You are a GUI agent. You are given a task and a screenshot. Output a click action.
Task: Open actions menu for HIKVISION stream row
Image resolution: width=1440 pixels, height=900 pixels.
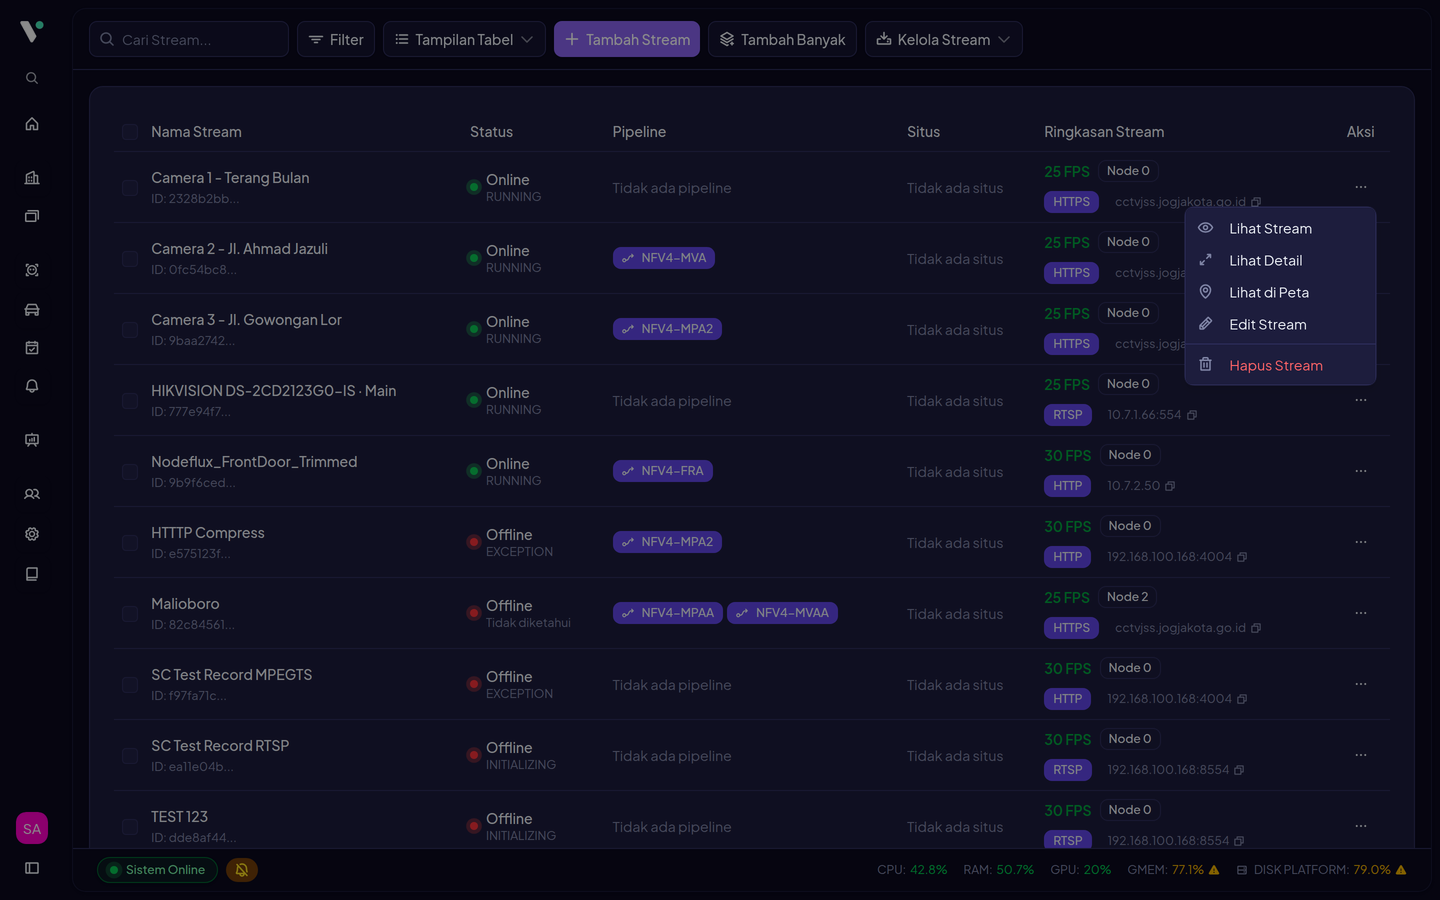click(x=1361, y=400)
